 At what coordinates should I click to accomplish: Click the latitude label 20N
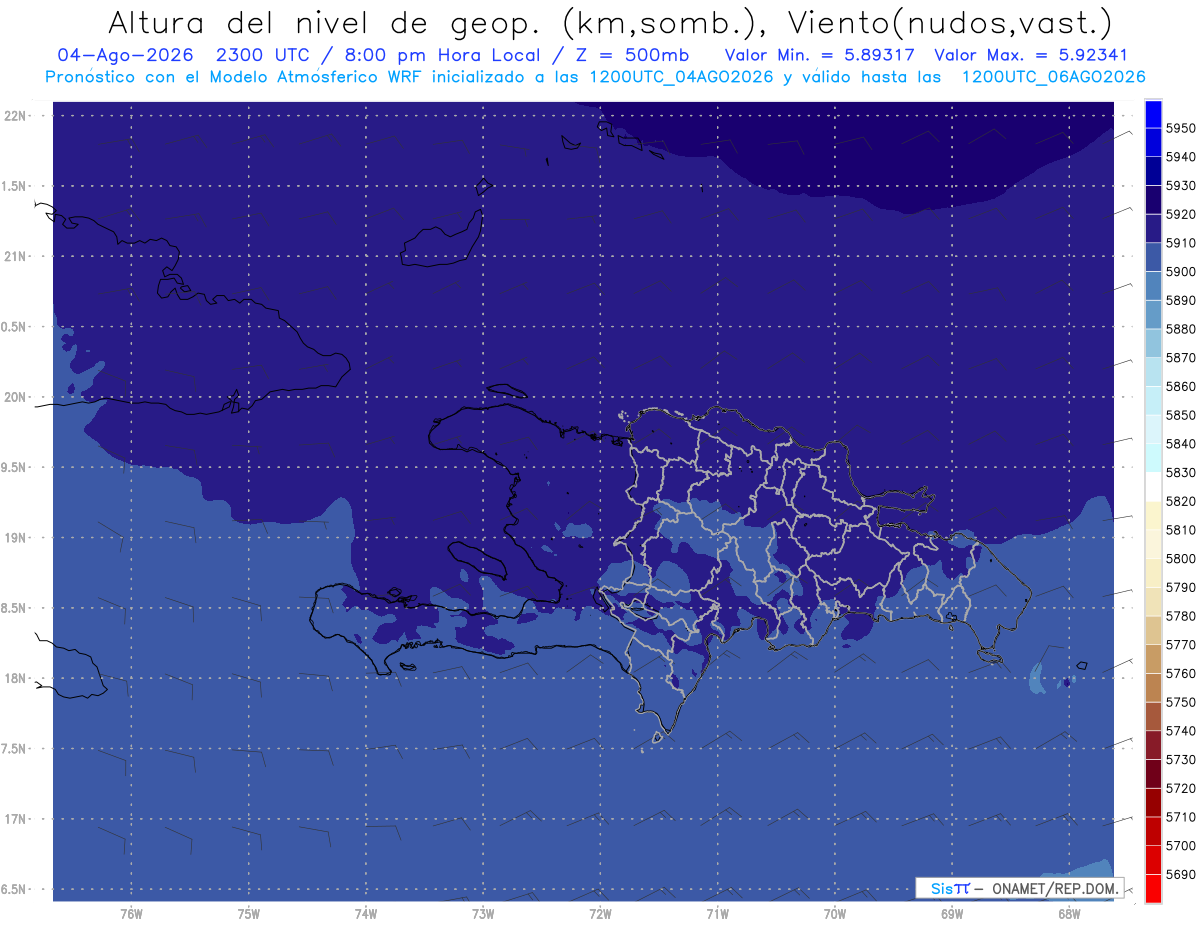[x=17, y=397]
